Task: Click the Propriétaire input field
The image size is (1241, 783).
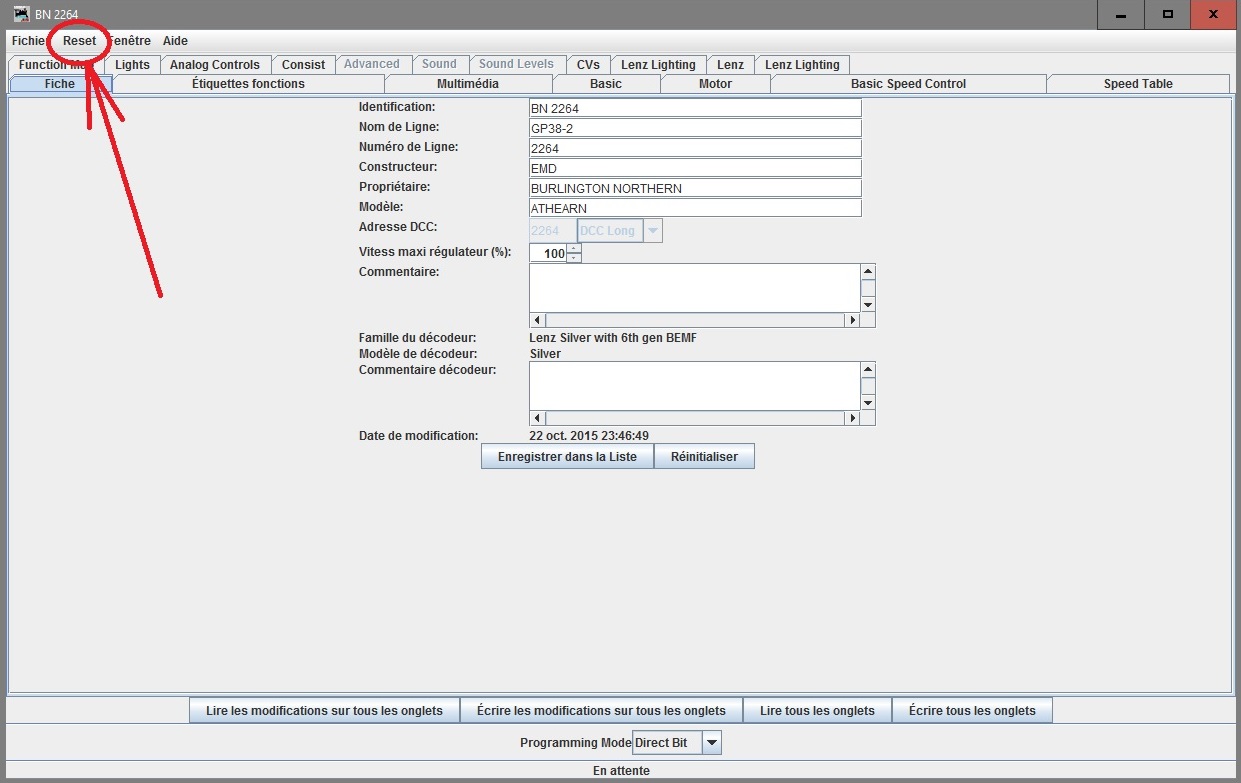Action: [695, 188]
